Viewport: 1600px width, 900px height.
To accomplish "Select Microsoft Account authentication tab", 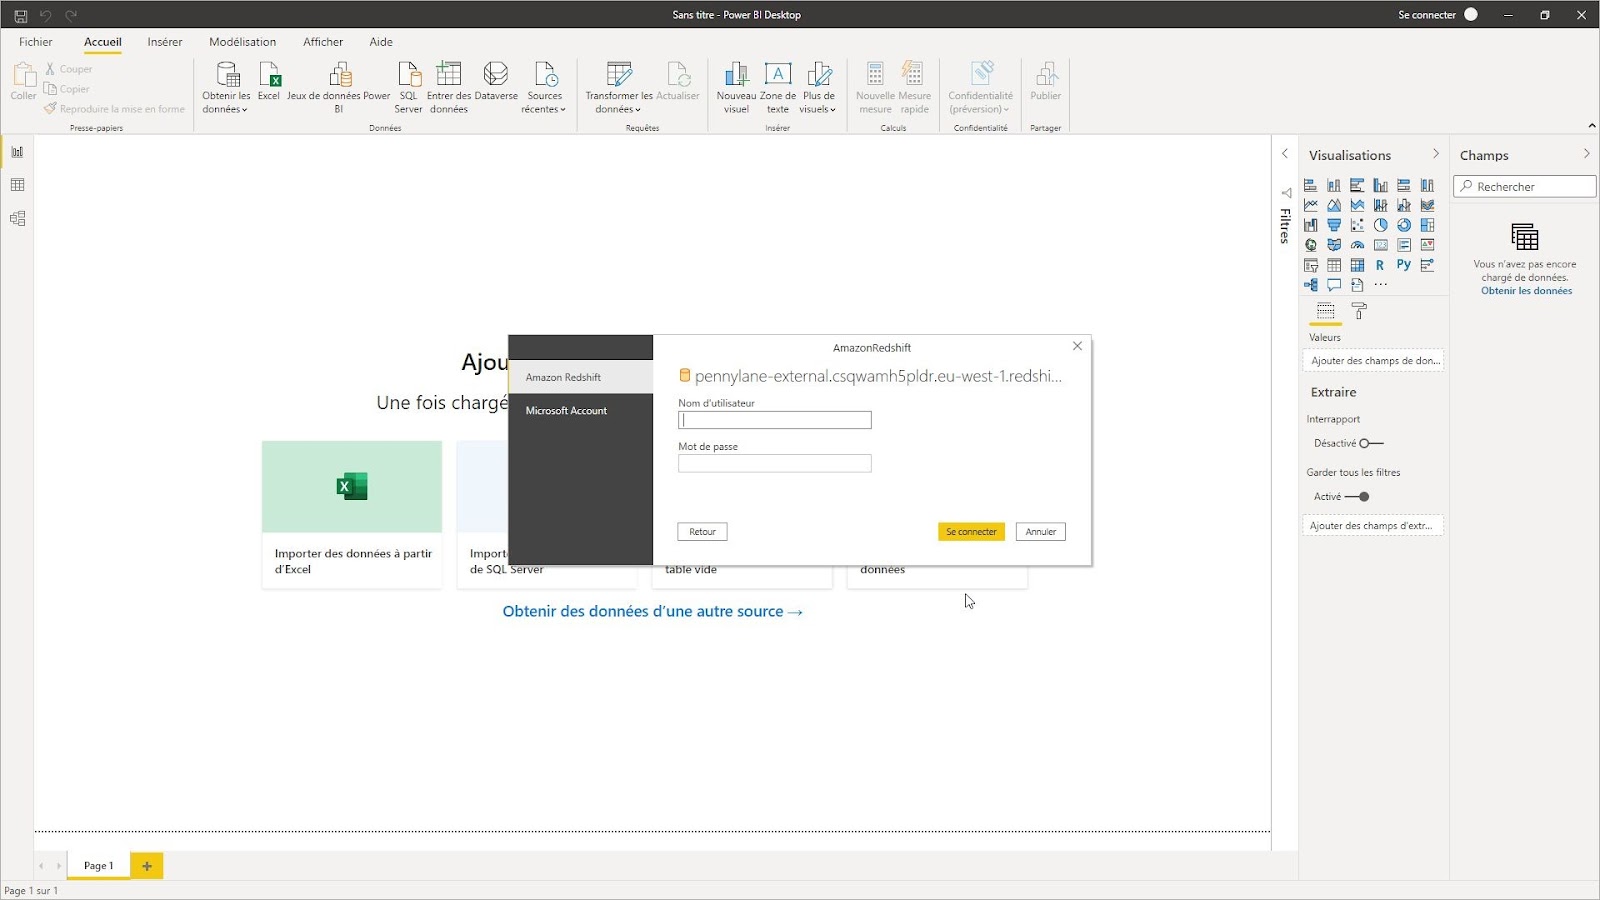I will (580, 411).
